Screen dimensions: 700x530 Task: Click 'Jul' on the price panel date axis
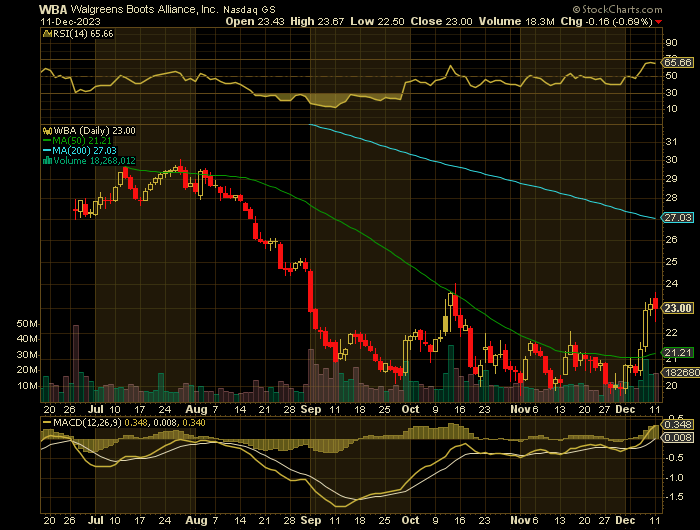click(x=96, y=409)
